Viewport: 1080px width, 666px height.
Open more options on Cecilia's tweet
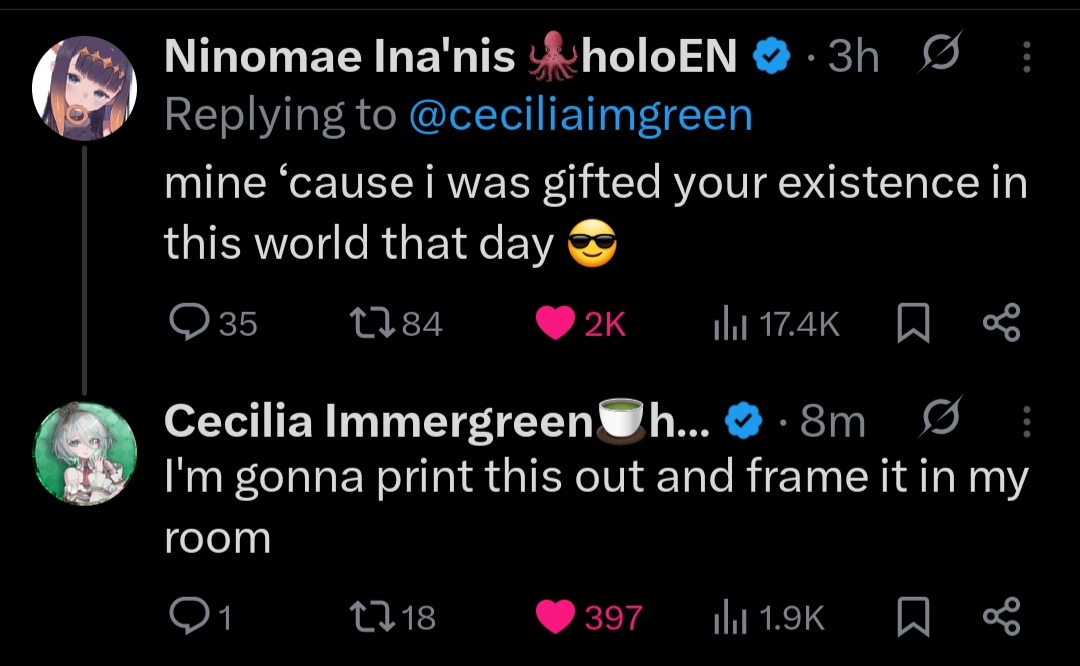1026,421
